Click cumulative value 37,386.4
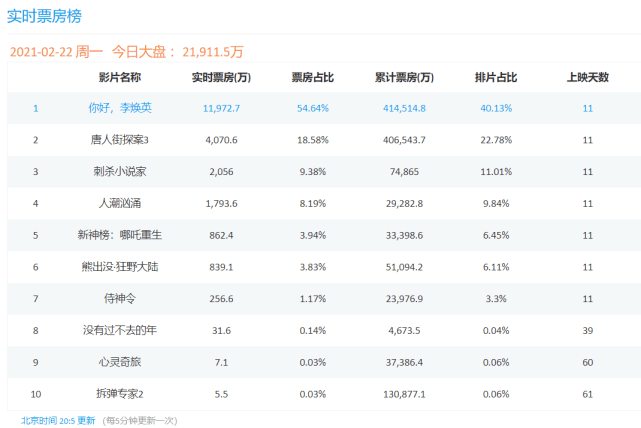 (x=404, y=363)
